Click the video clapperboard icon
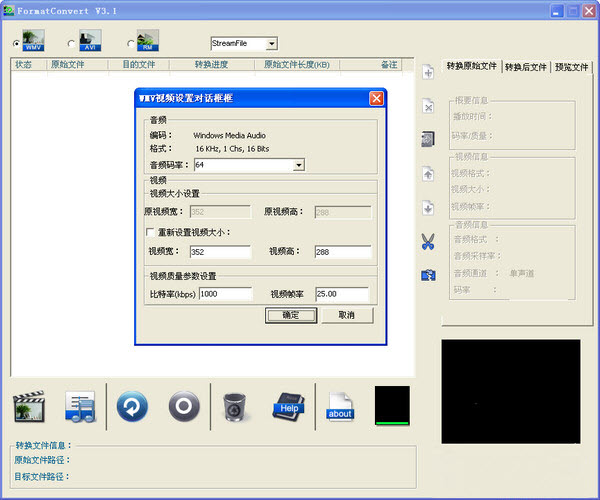 [x=29, y=406]
